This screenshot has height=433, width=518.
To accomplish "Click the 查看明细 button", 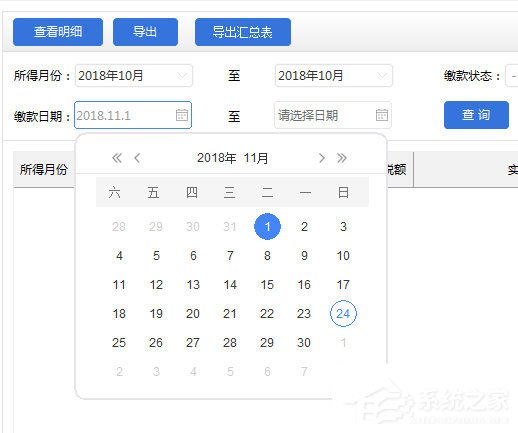I will (x=58, y=32).
